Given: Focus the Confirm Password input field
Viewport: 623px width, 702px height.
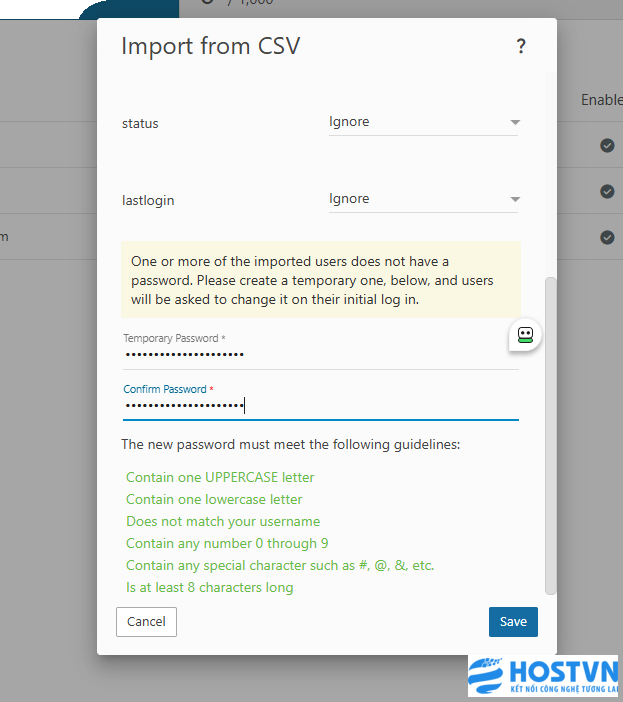Looking at the screenshot, I should 320,405.
